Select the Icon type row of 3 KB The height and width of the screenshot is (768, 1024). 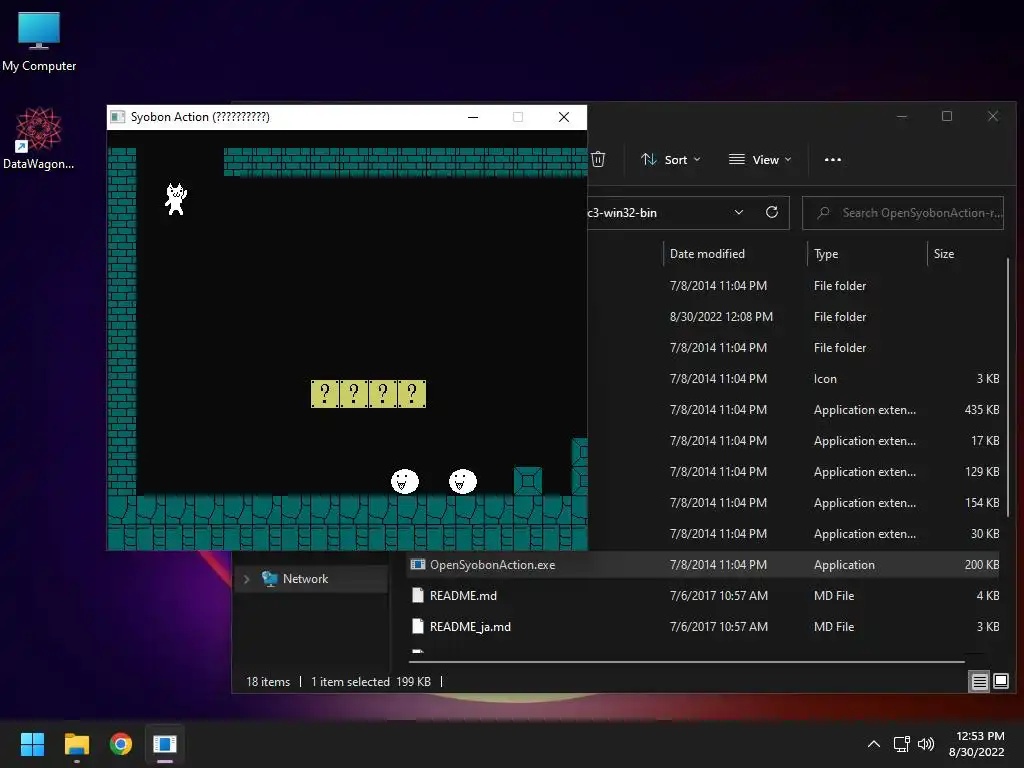tap(793, 379)
